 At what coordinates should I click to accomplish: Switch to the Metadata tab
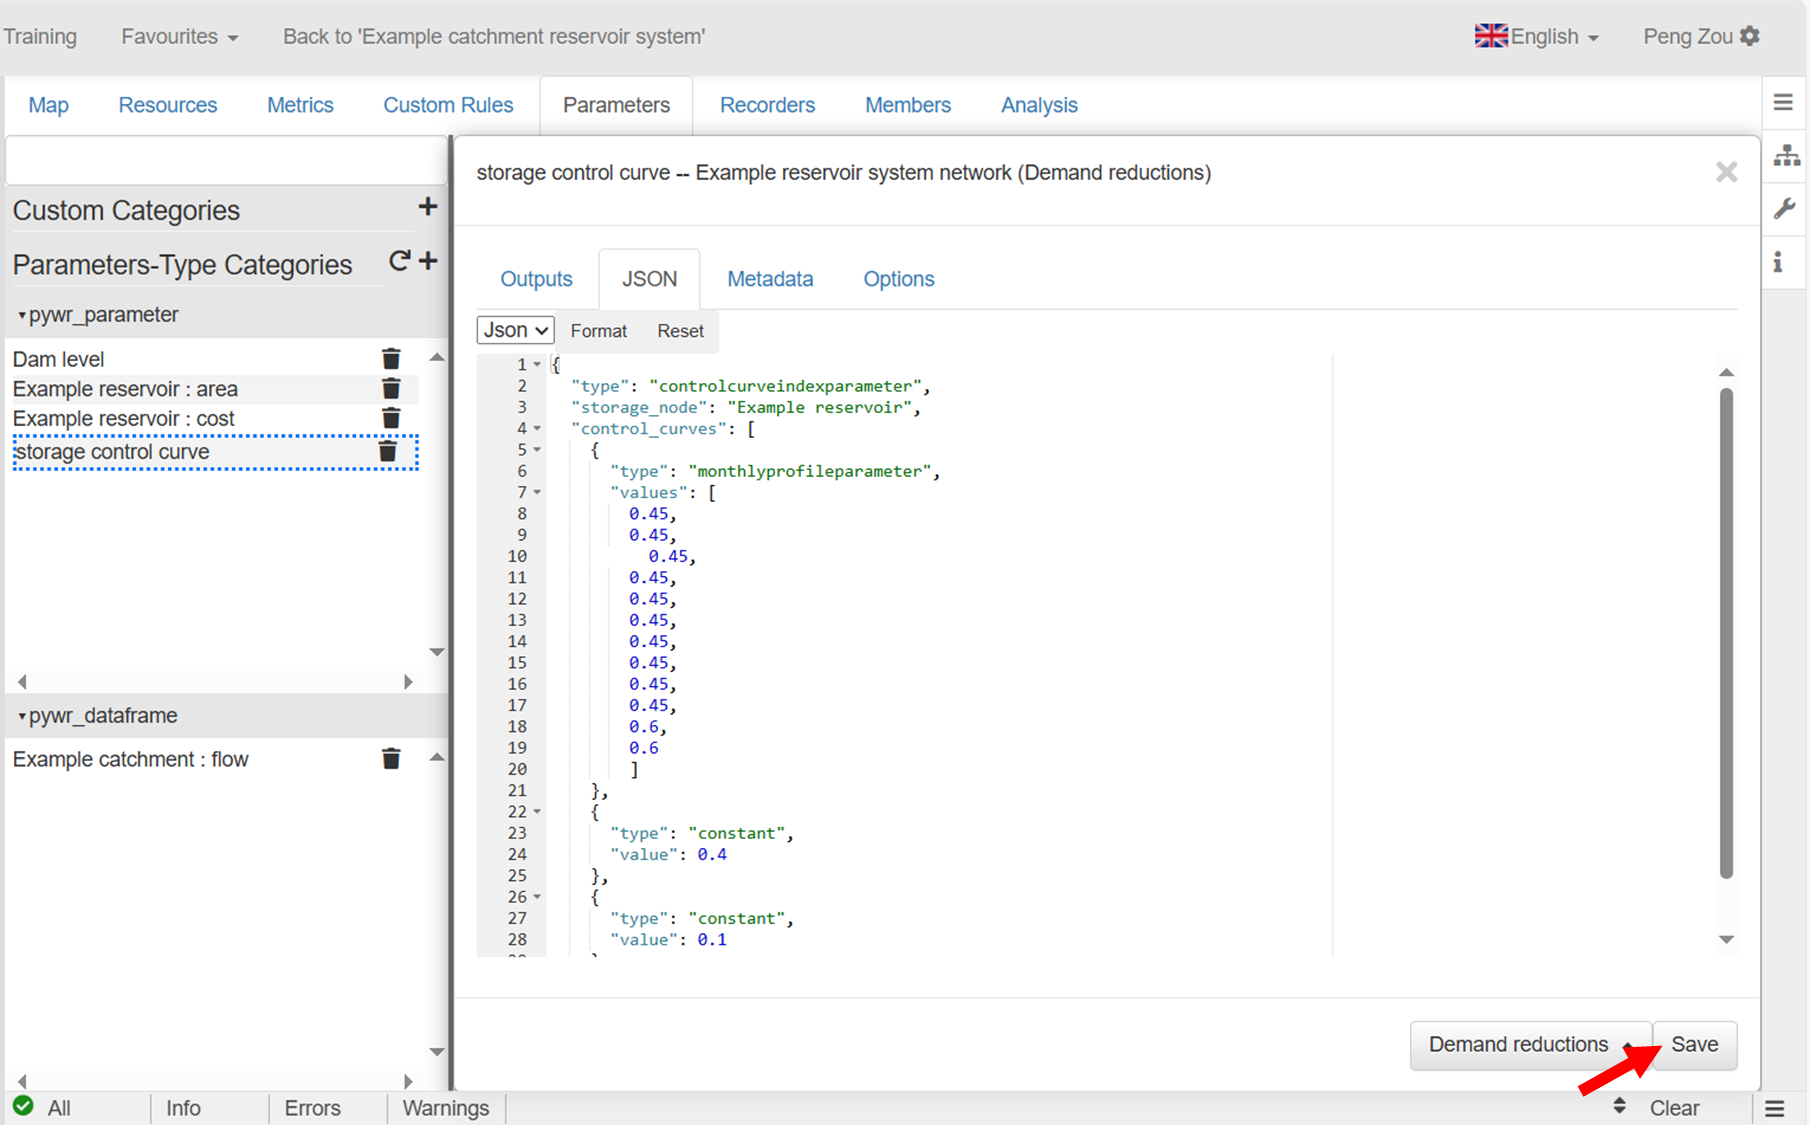pyautogui.click(x=770, y=279)
